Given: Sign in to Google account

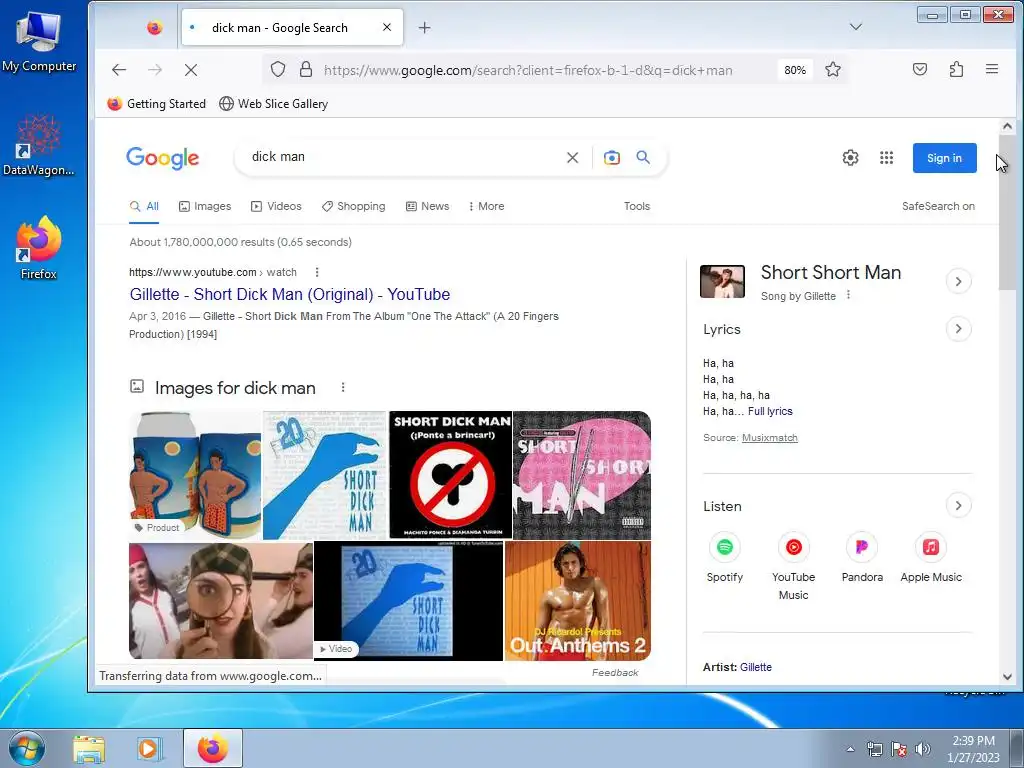Looking at the screenshot, I should [x=944, y=158].
